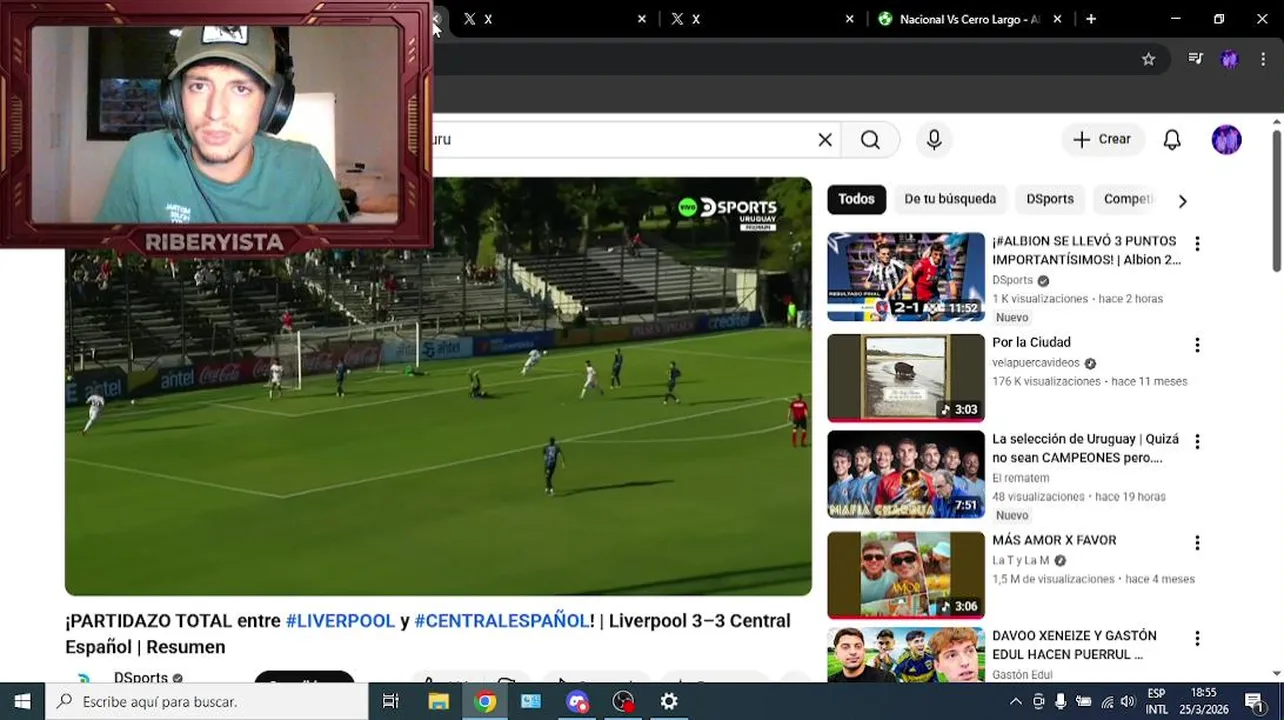Click the microphone tray icon

[1061, 702]
